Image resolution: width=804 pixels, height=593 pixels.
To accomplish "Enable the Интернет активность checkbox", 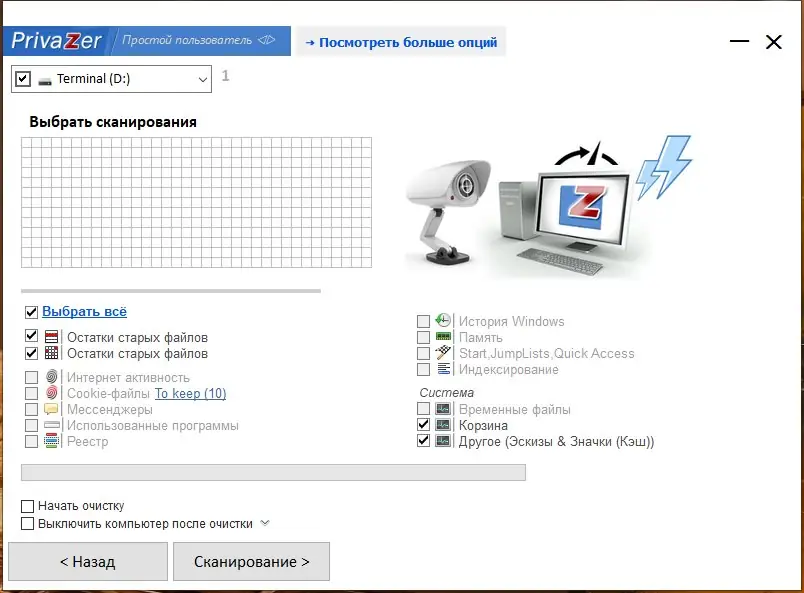I will click(31, 378).
